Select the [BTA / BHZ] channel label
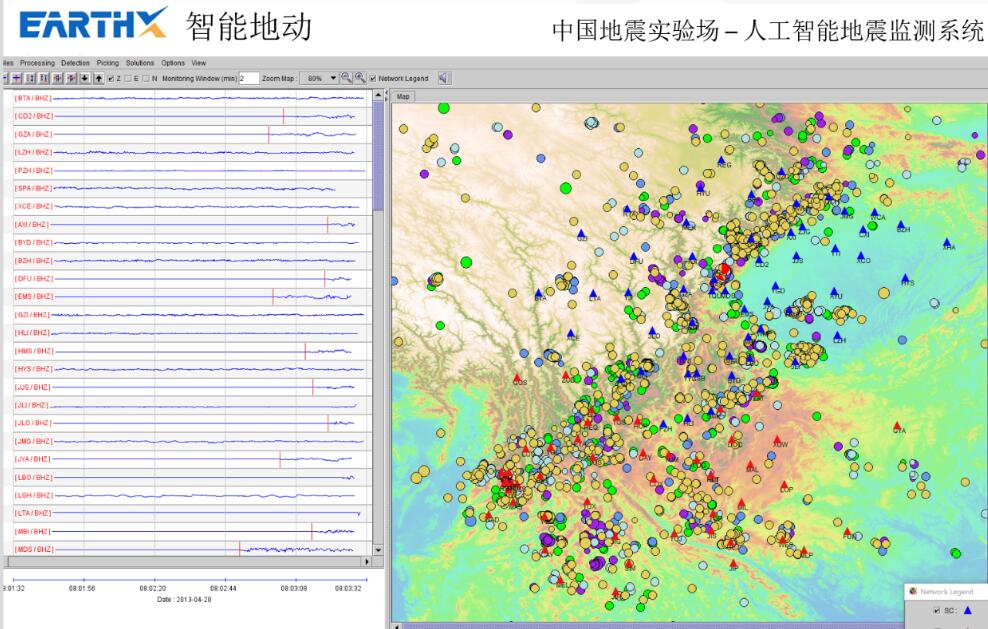 click(33, 98)
